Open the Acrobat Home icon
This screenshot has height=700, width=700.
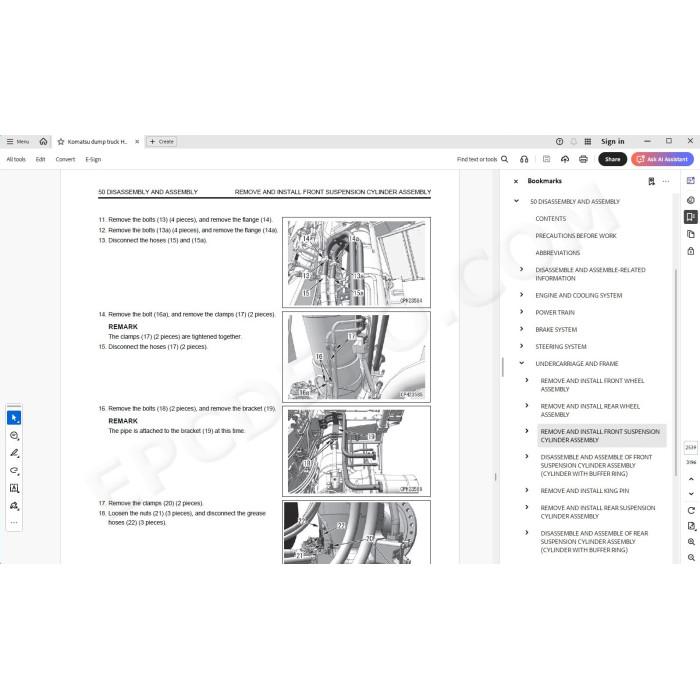(43, 142)
